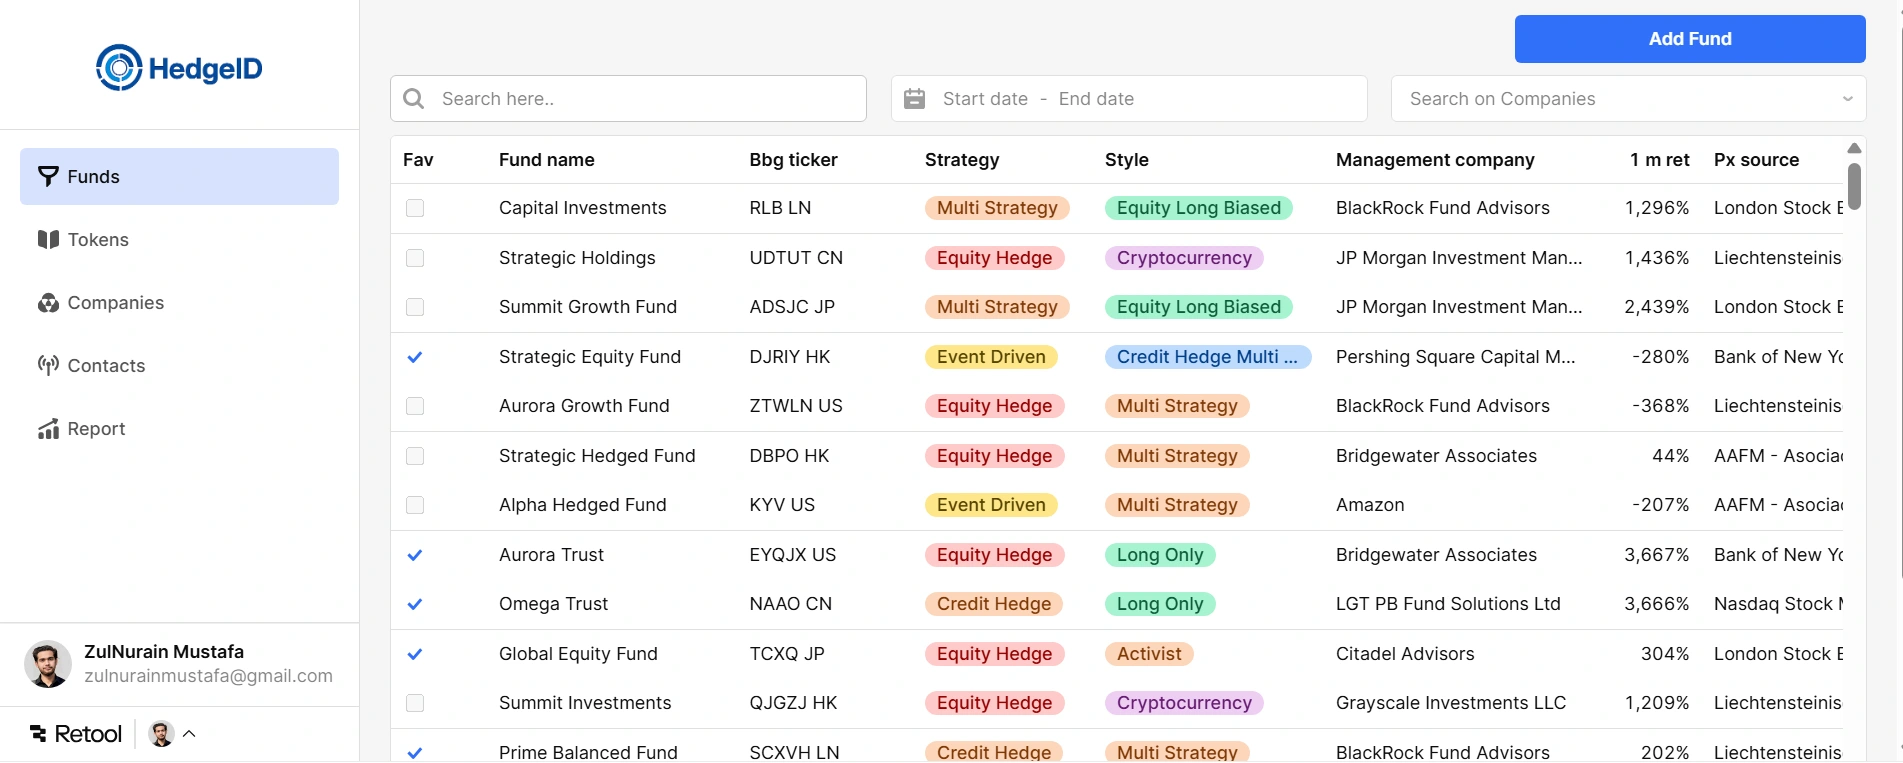This screenshot has width=1903, height=763.
Task: Open the Report section
Action: tap(96, 429)
